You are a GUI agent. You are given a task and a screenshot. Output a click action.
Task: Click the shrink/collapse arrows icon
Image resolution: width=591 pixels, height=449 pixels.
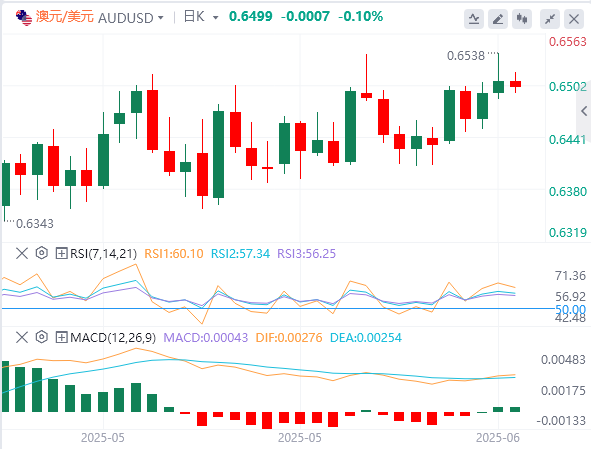[x=550, y=18]
